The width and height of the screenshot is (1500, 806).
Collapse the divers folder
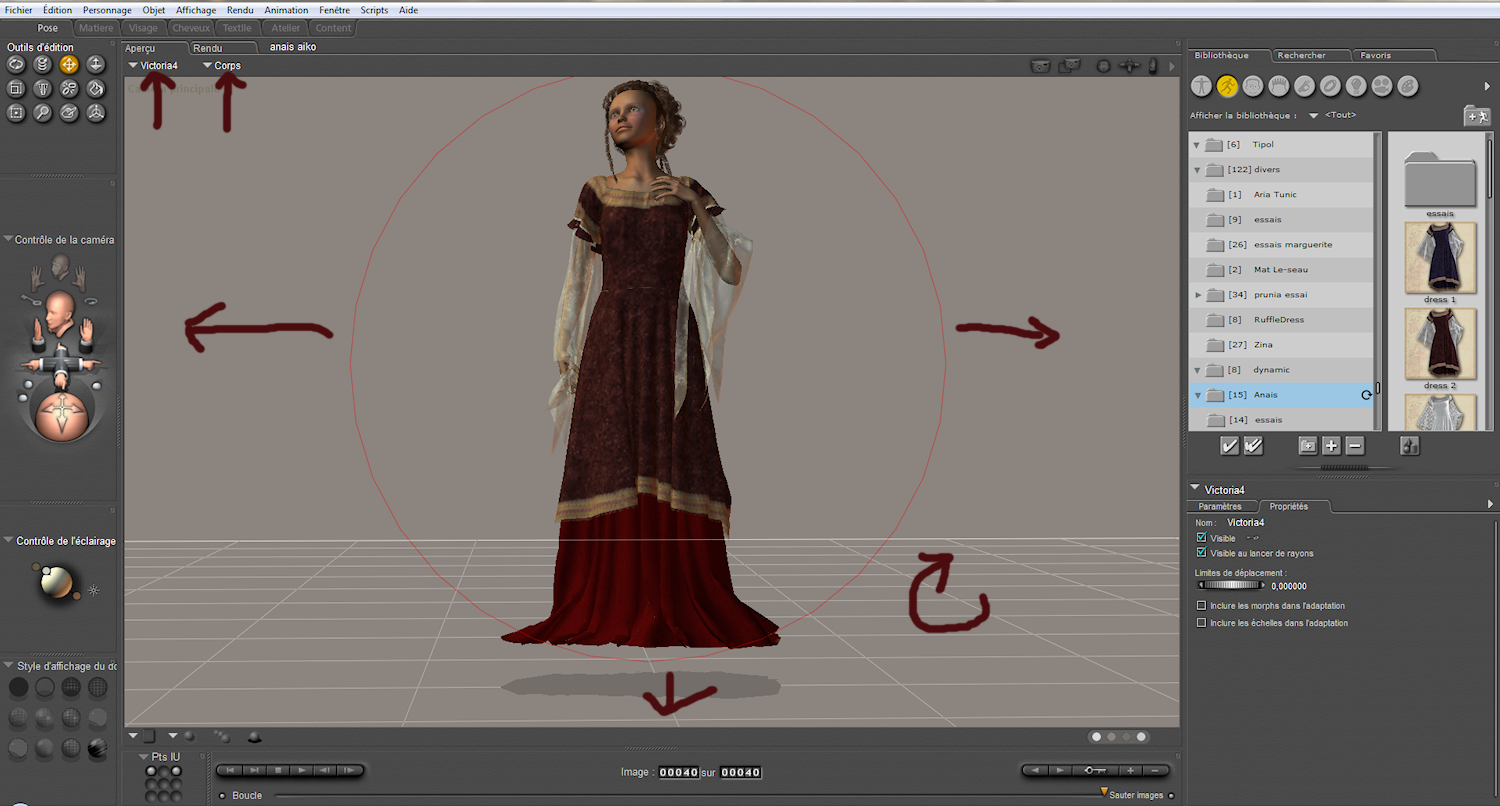(1196, 170)
